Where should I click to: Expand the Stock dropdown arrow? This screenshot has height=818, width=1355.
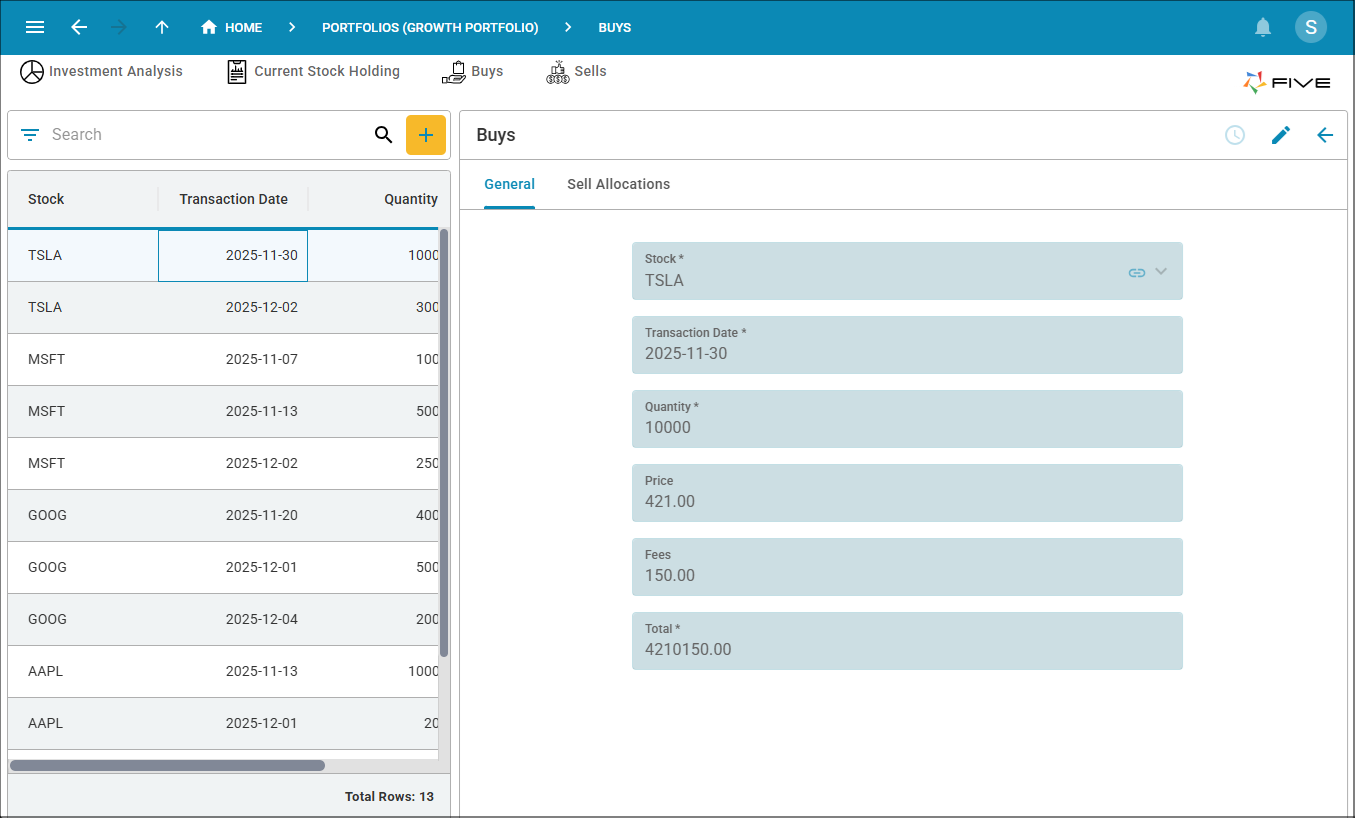tap(1161, 271)
